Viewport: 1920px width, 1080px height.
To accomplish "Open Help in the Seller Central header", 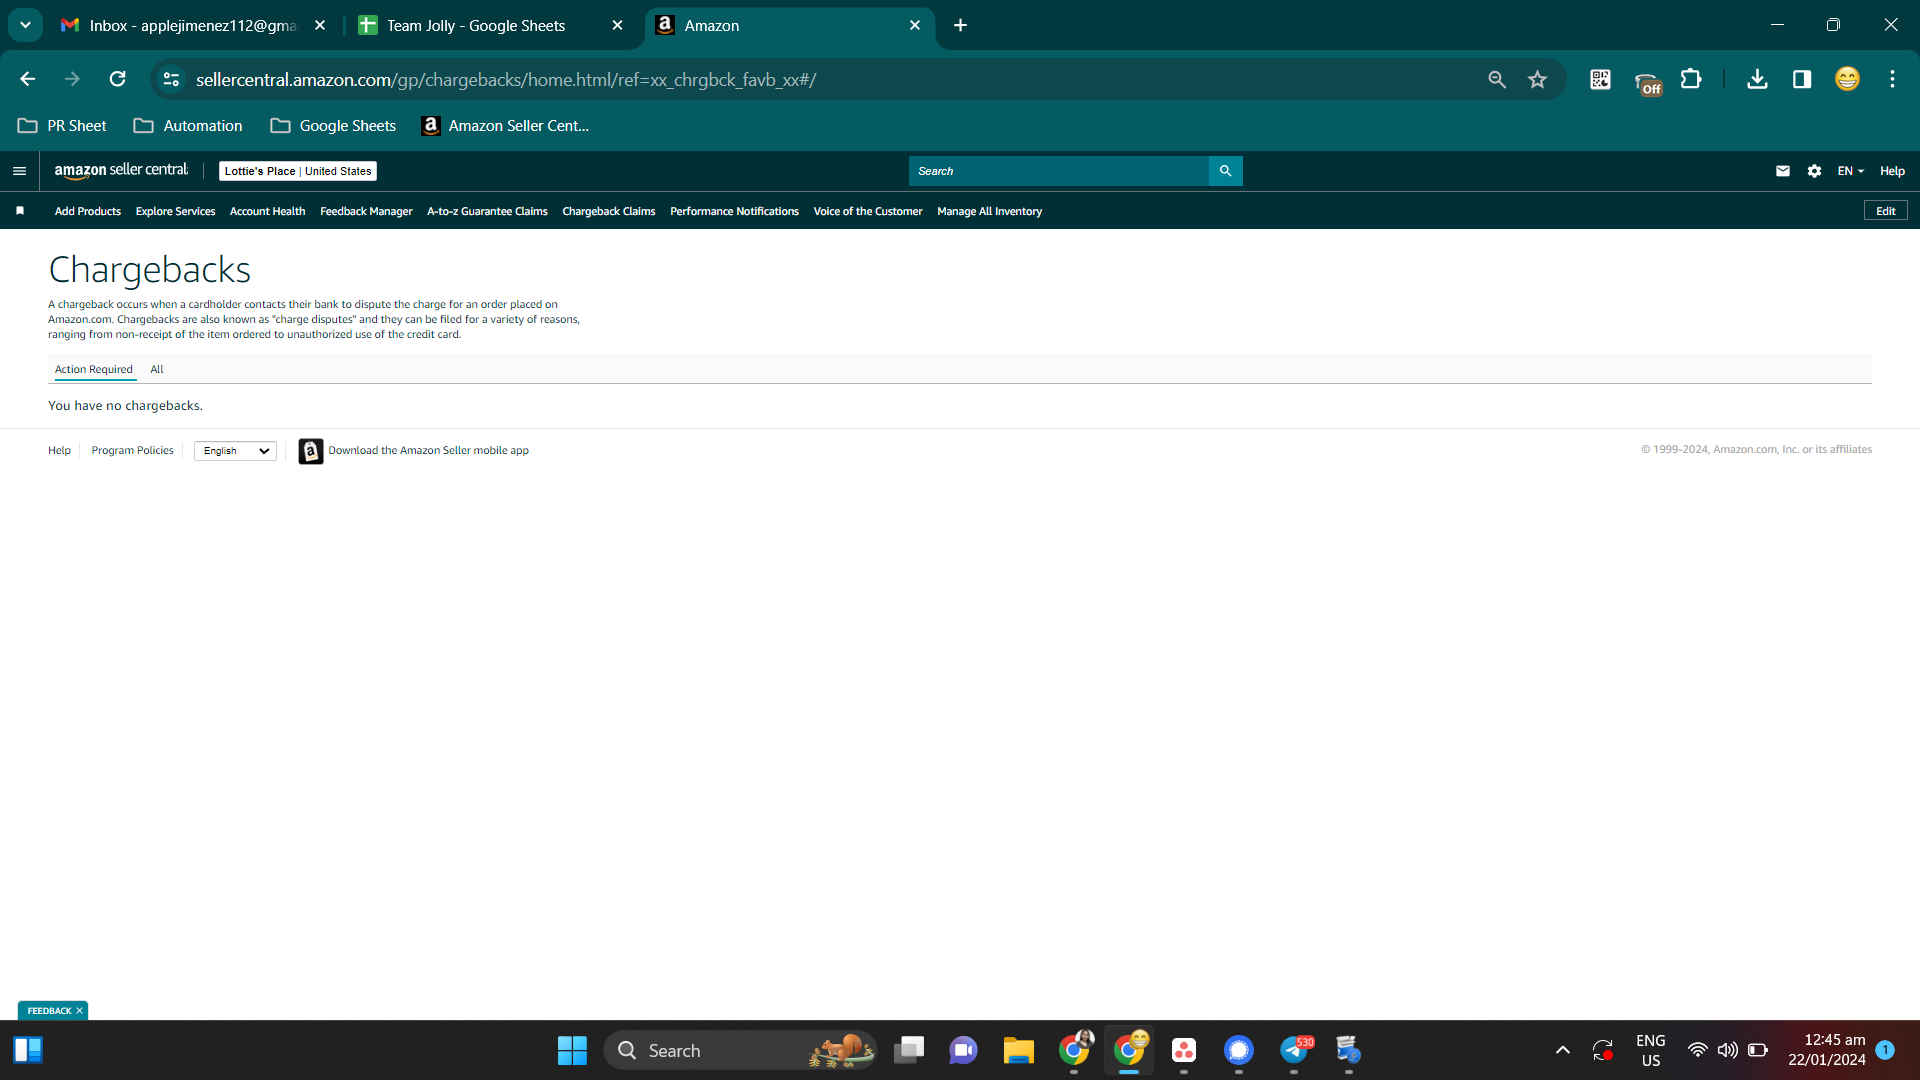I will [x=1892, y=171].
